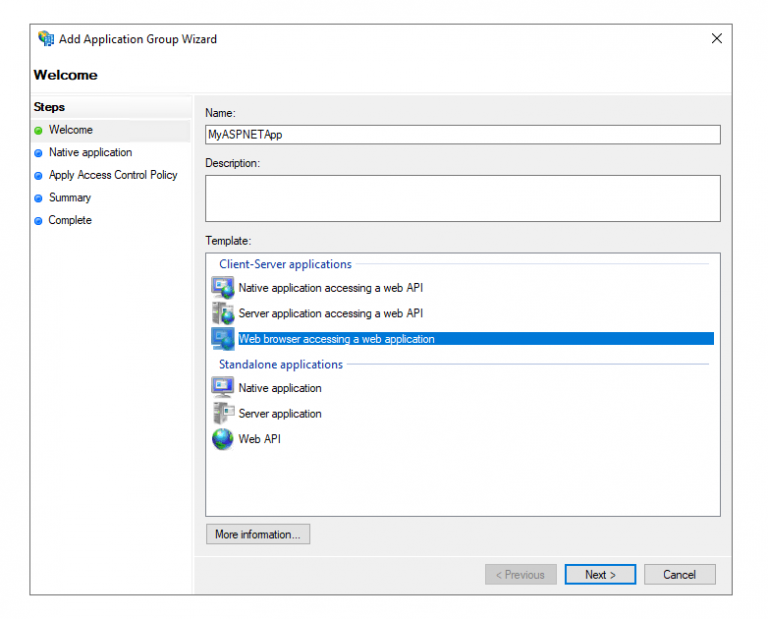
Task: Select 'Native application accessing a web API' template
Action: click(x=330, y=288)
